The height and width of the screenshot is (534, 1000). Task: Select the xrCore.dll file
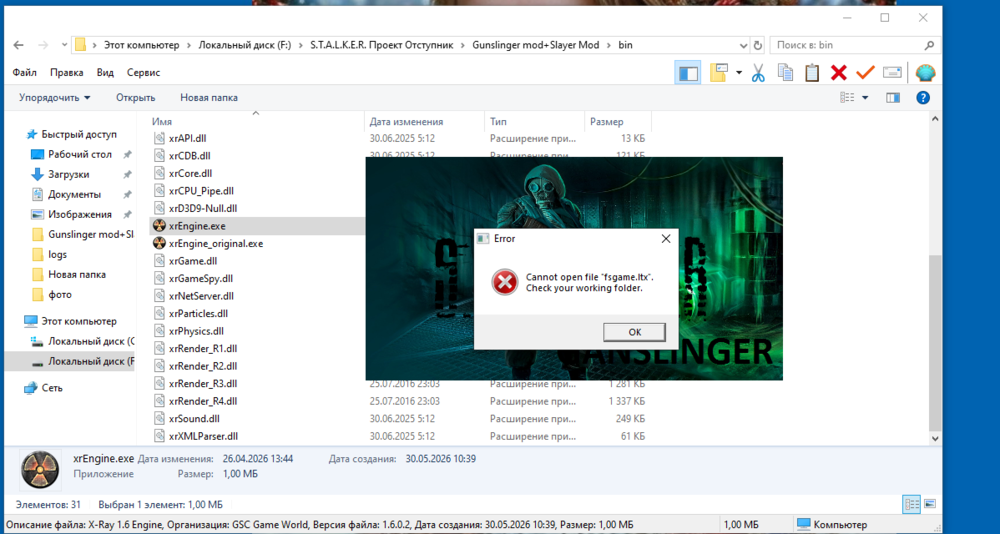[190, 173]
